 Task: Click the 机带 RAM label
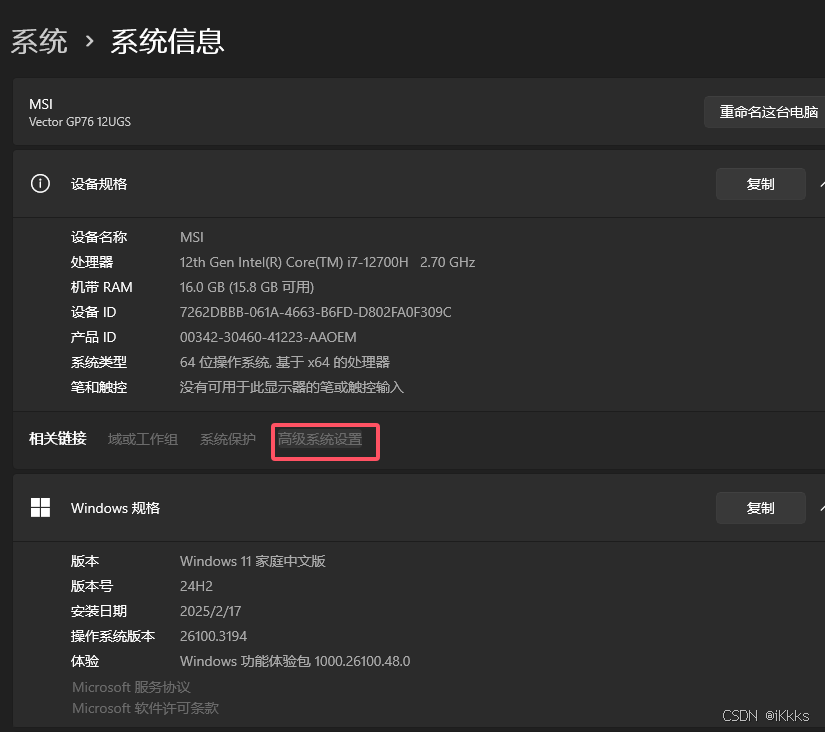102,287
